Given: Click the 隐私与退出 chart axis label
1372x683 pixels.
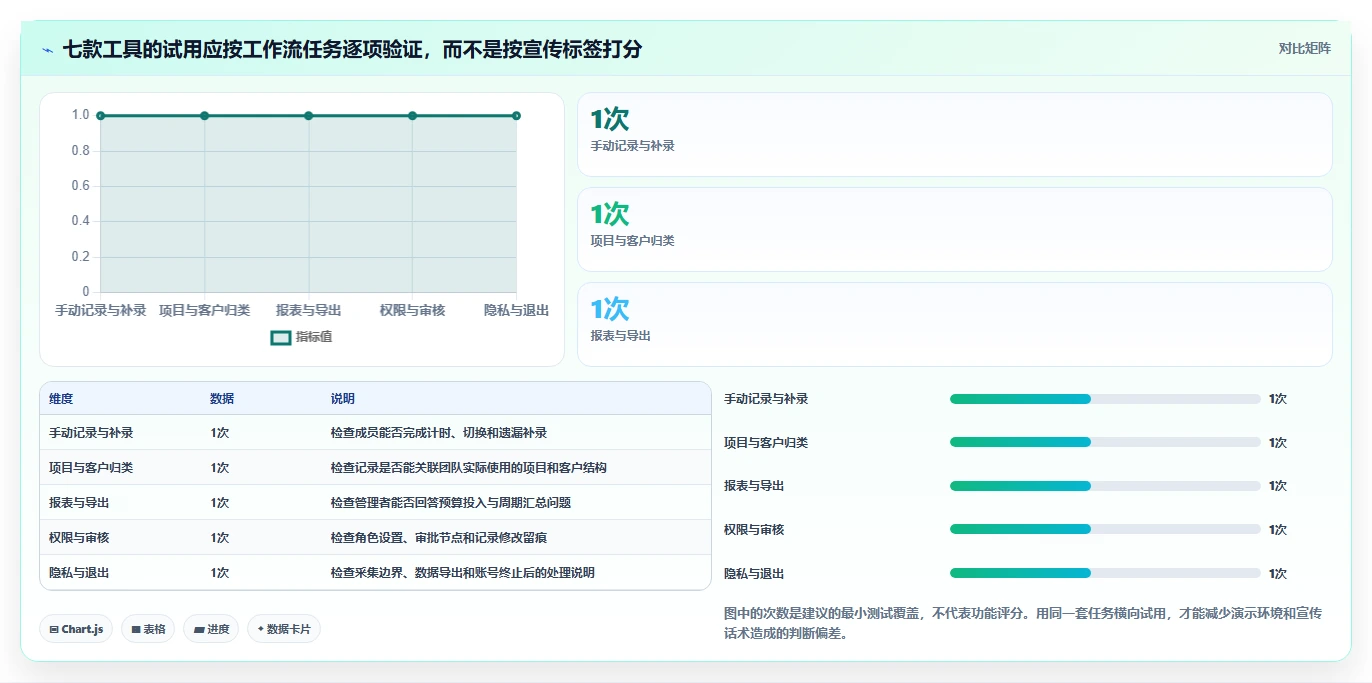Looking at the screenshot, I should (x=516, y=311).
